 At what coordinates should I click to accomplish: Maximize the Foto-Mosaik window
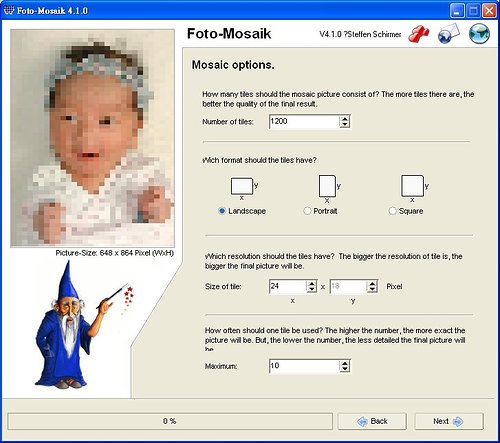tap(473, 11)
